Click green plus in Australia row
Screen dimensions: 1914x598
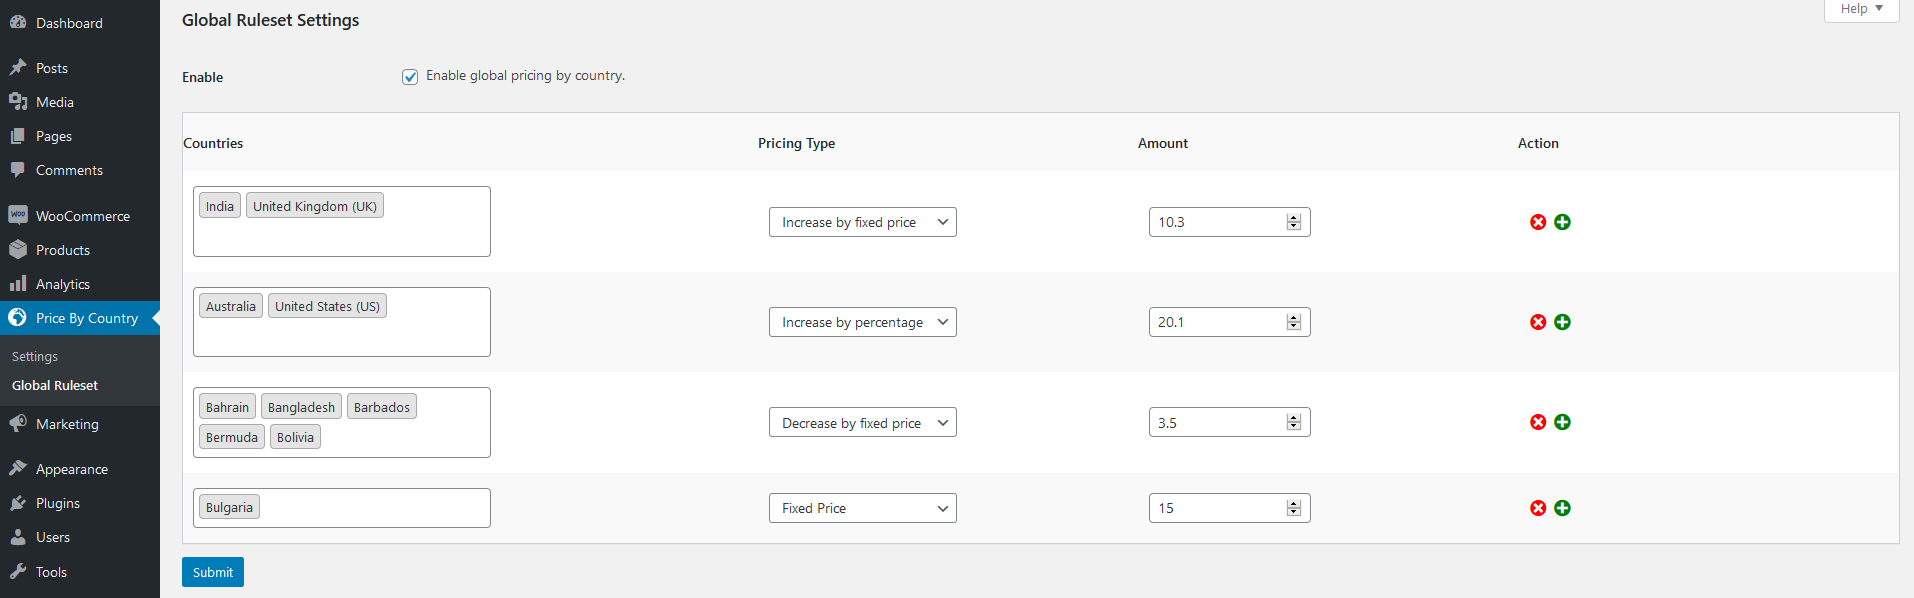point(1562,322)
